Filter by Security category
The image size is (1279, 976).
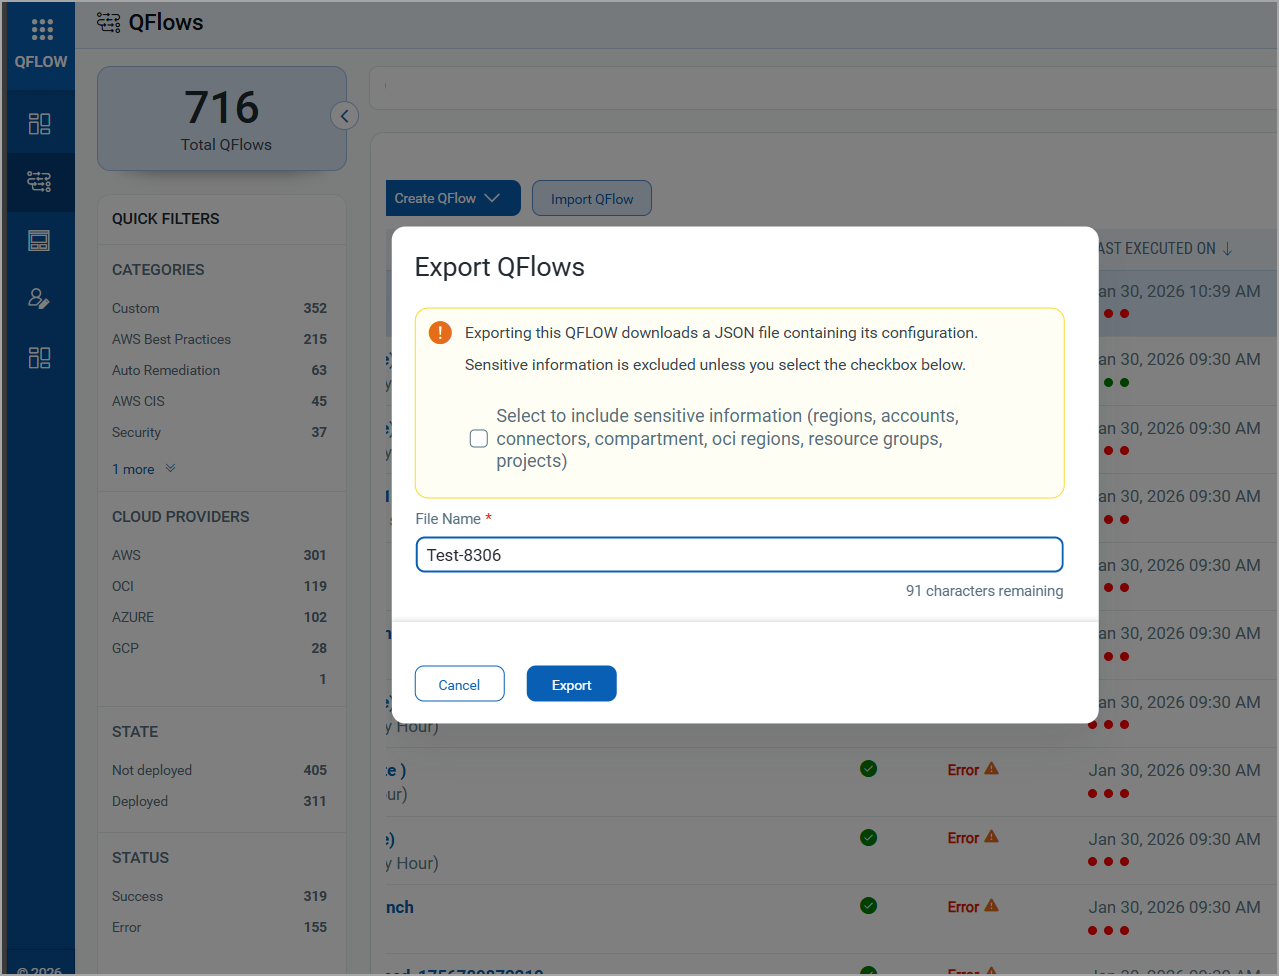tap(136, 432)
